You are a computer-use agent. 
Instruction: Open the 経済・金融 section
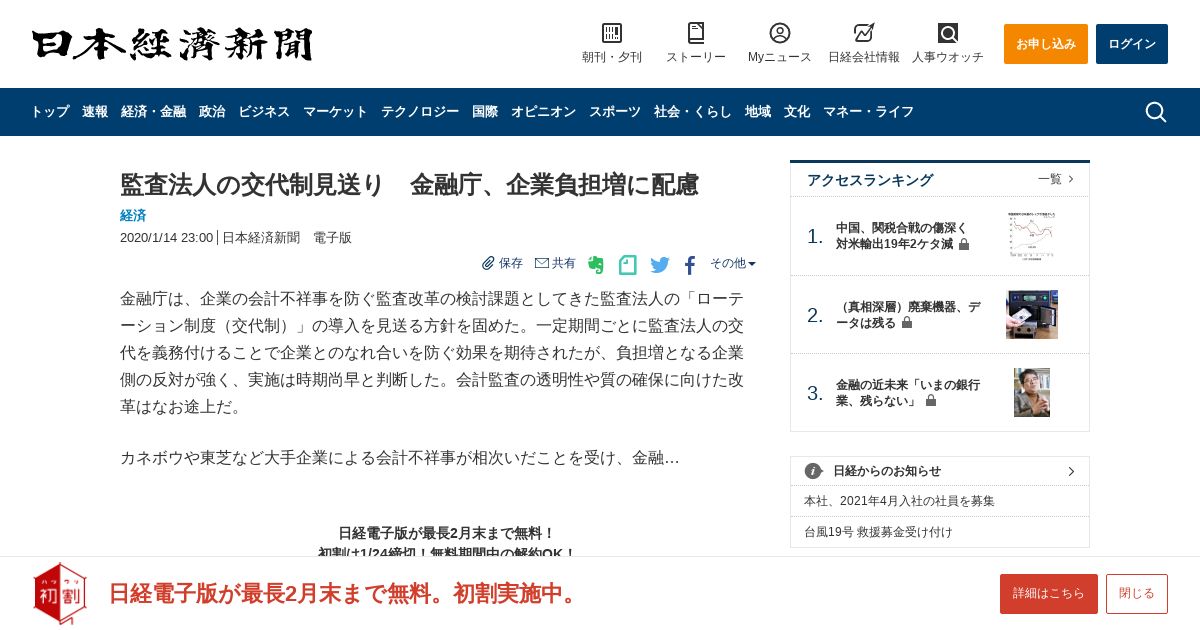(x=153, y=112)
